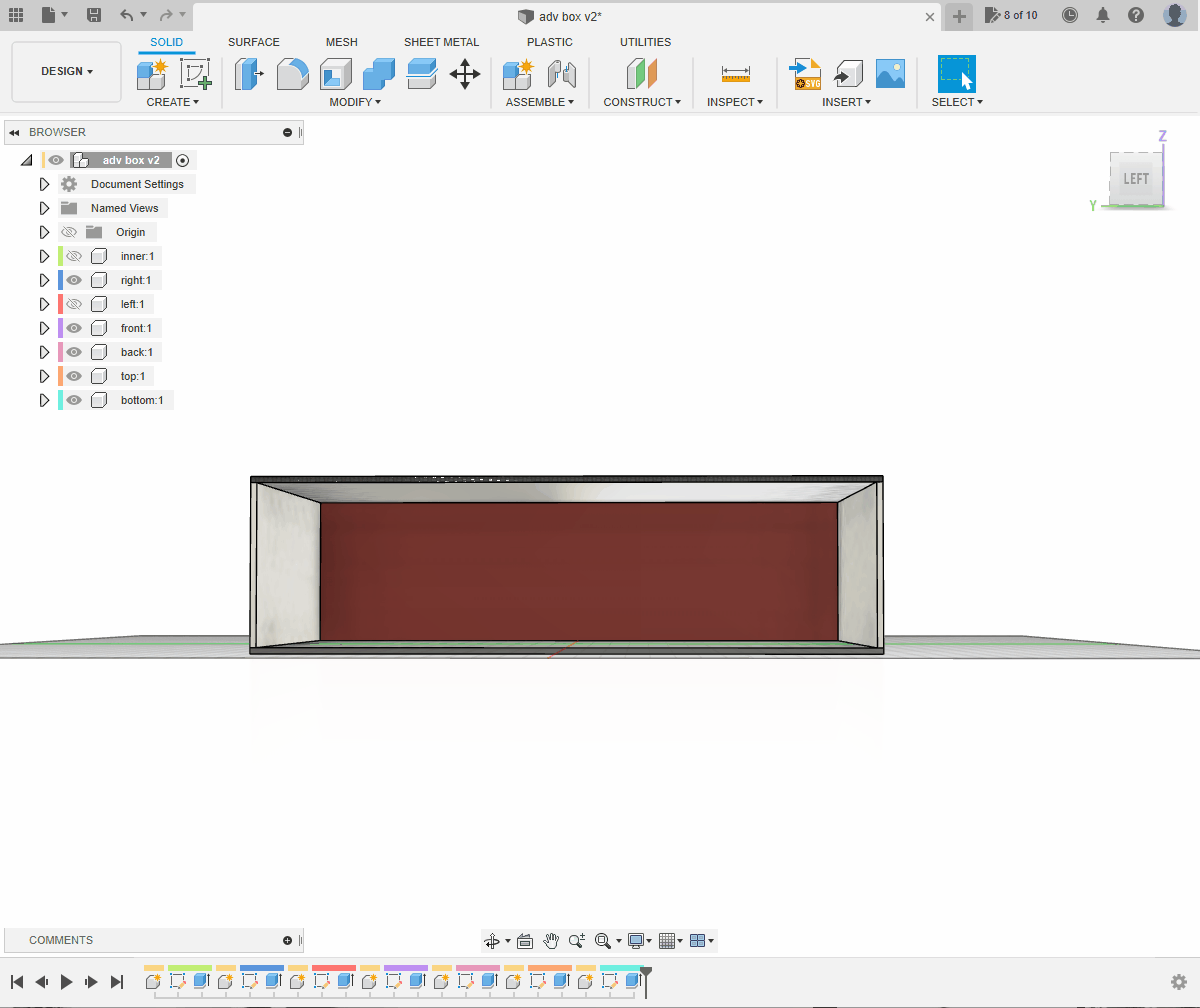1200x1008 pixels.
Task: Open the DESIGN workspace dropdown
Action: tap(67, 72)
